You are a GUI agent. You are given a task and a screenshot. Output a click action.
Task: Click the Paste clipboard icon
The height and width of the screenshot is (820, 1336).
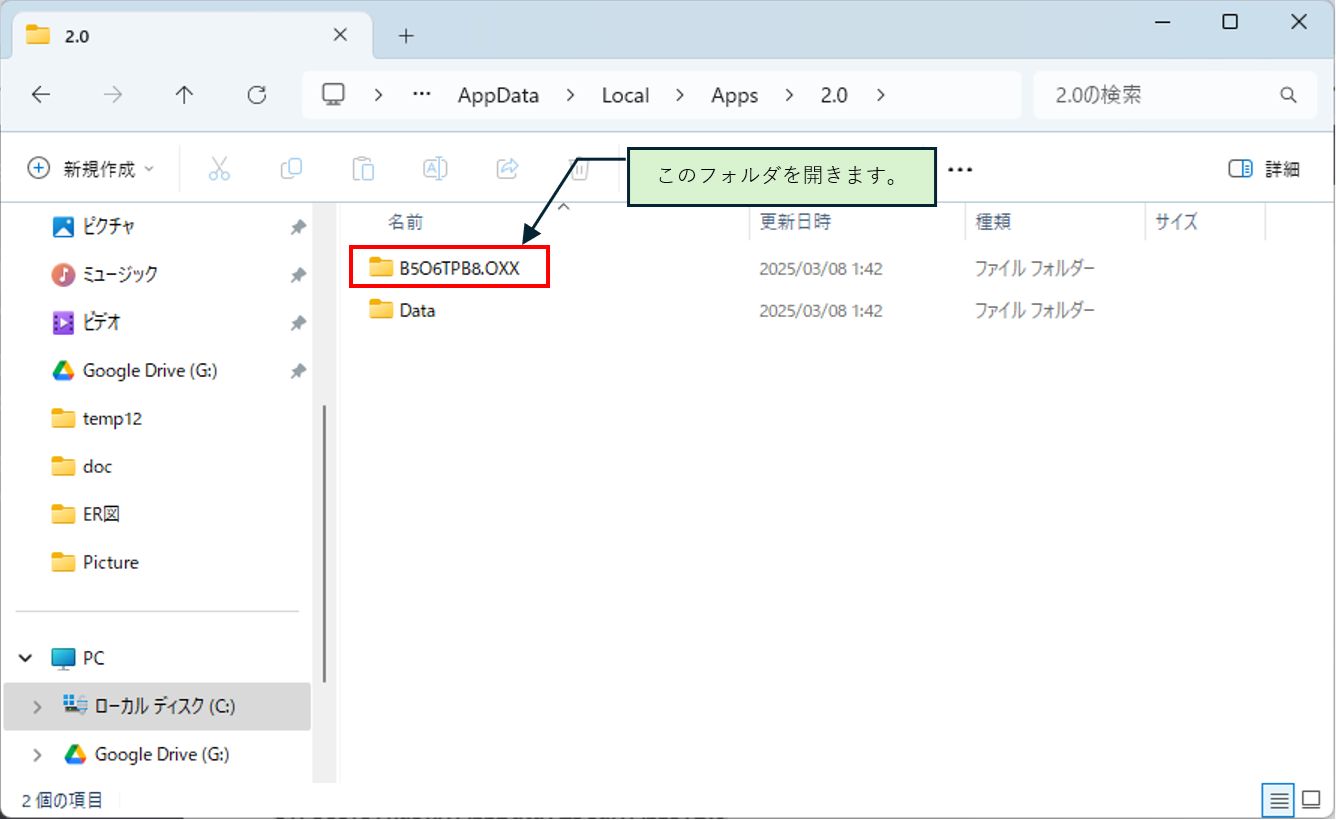(363, 169)
